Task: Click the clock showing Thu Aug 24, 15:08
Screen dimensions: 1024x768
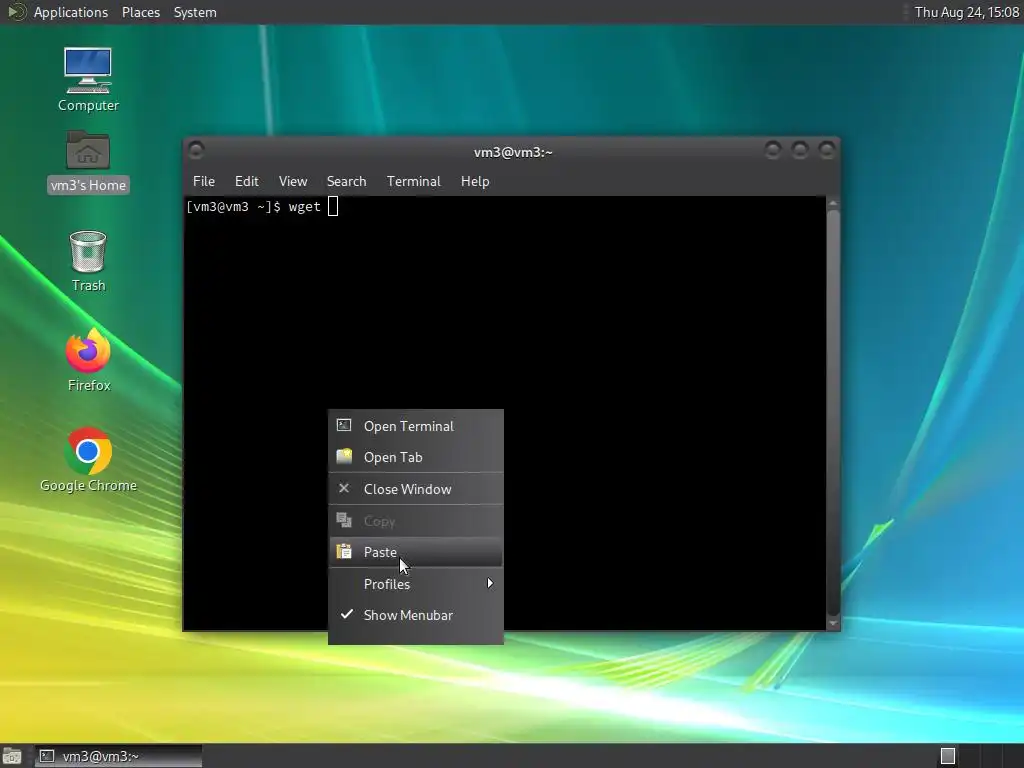Action: point(966,12)
